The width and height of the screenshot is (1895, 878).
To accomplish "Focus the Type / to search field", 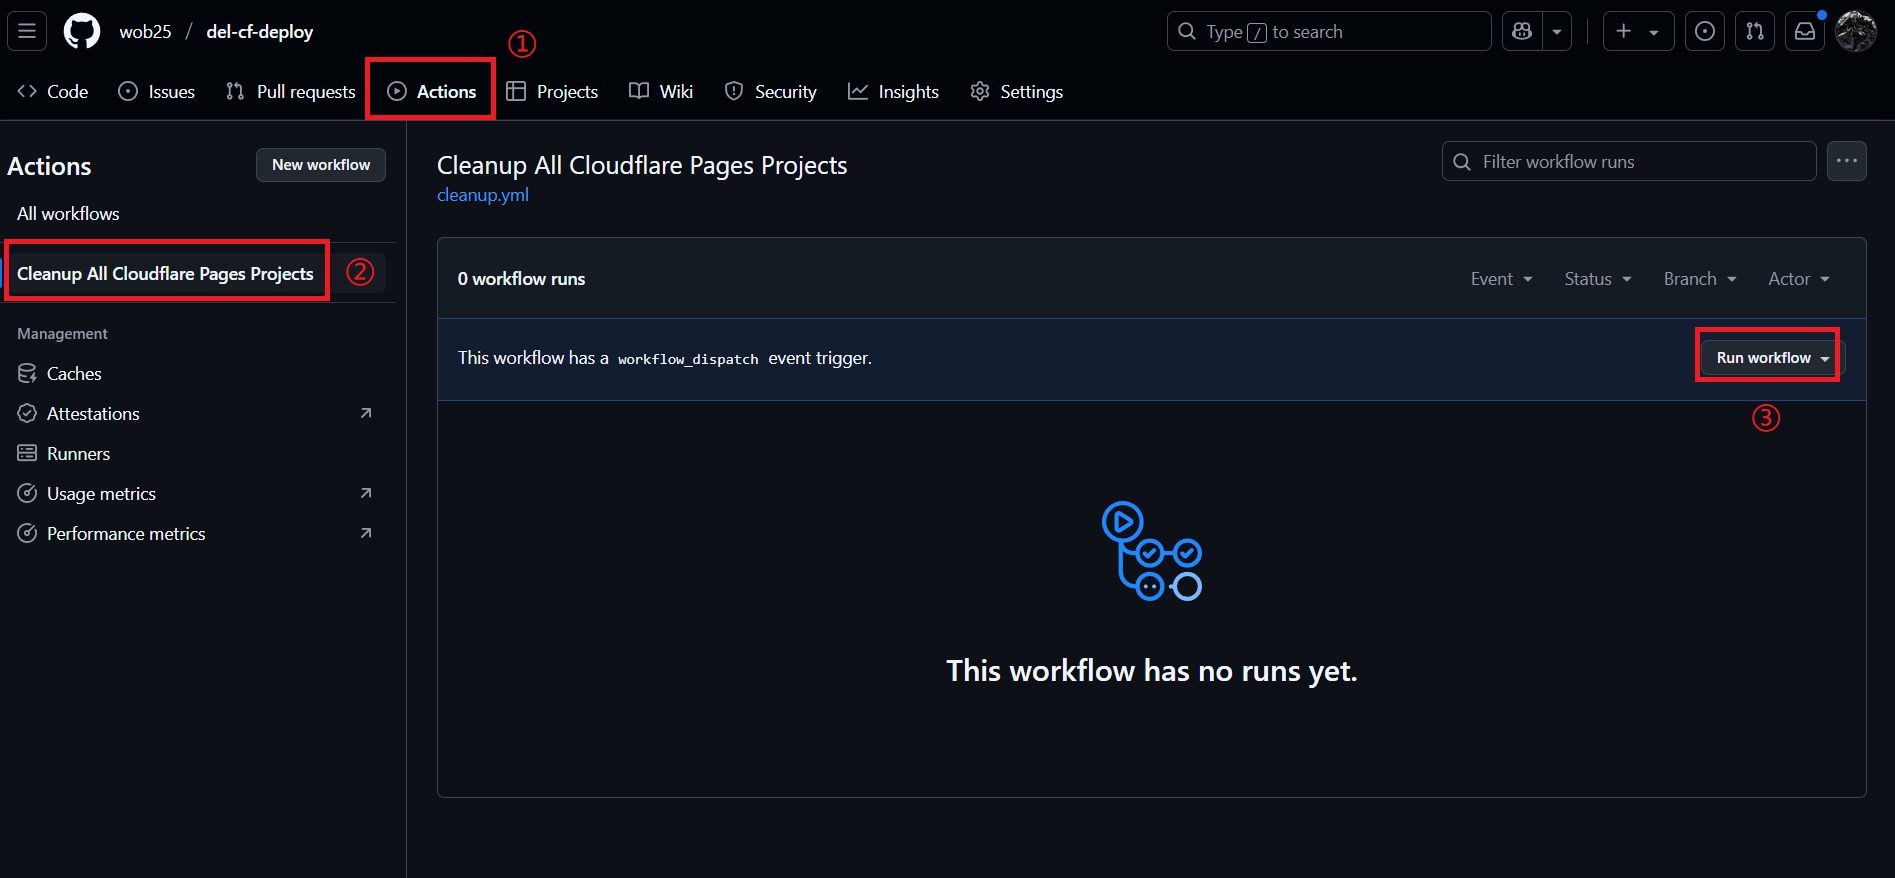I will coord(1329,31).
